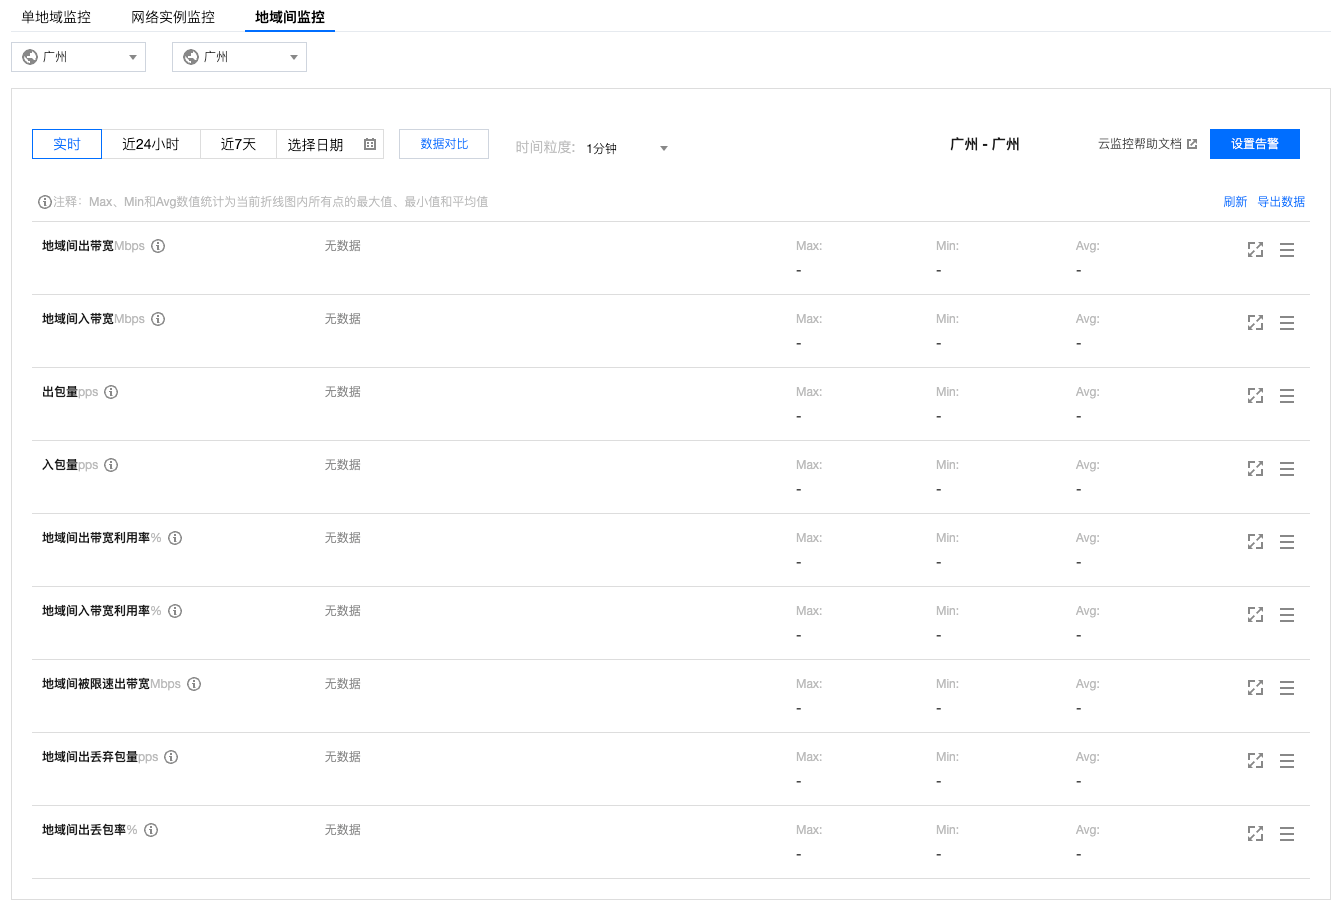This screenshot has width=1343, height=910.
Task: Switch to the 网络实例监控 tab
Action: coord(173,17)
